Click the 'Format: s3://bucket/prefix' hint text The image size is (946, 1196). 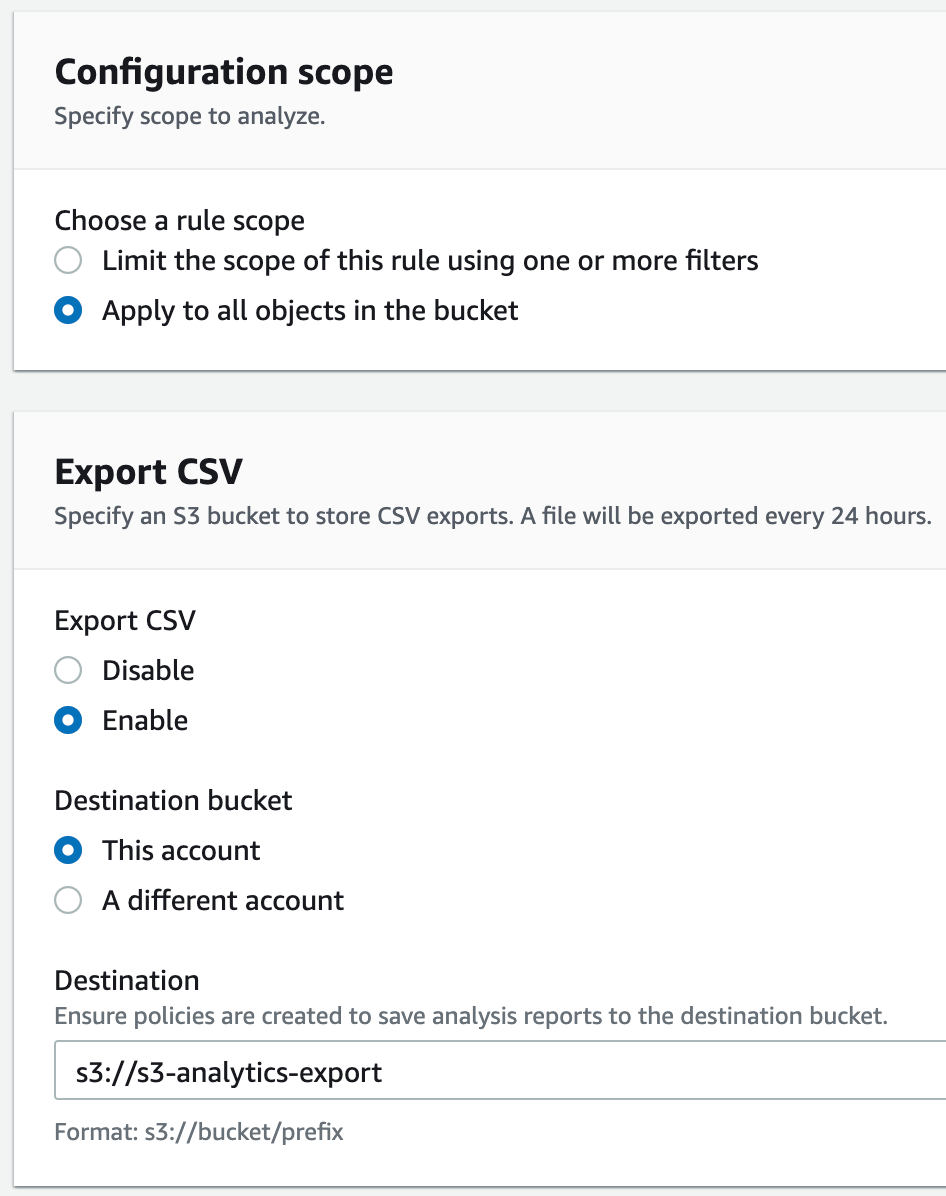click(x=198, y=1132)
